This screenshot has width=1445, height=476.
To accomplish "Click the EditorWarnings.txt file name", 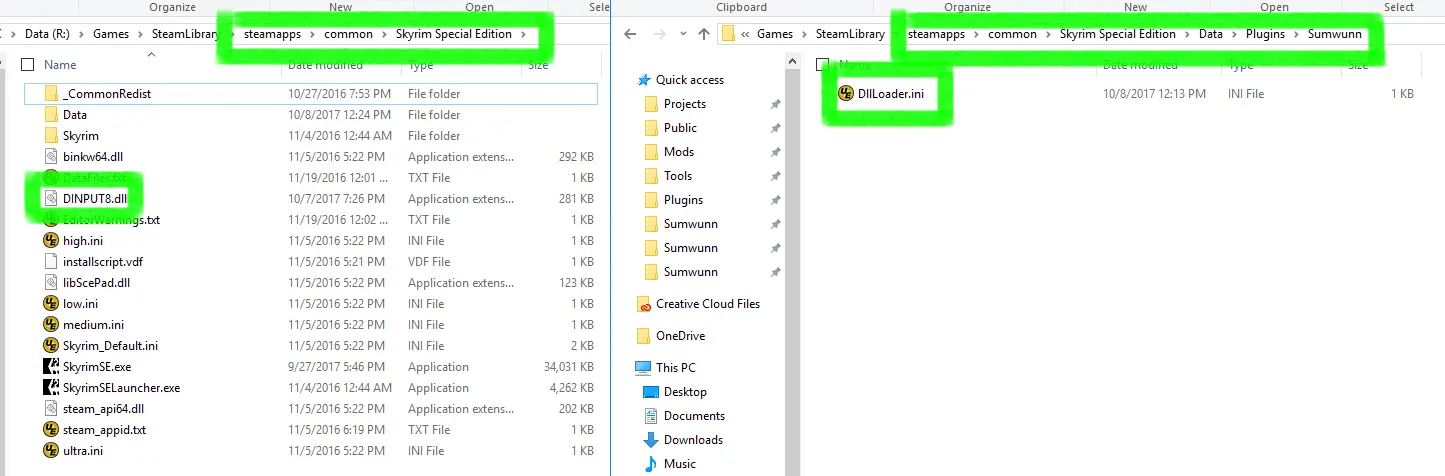I will click(111, 219).
